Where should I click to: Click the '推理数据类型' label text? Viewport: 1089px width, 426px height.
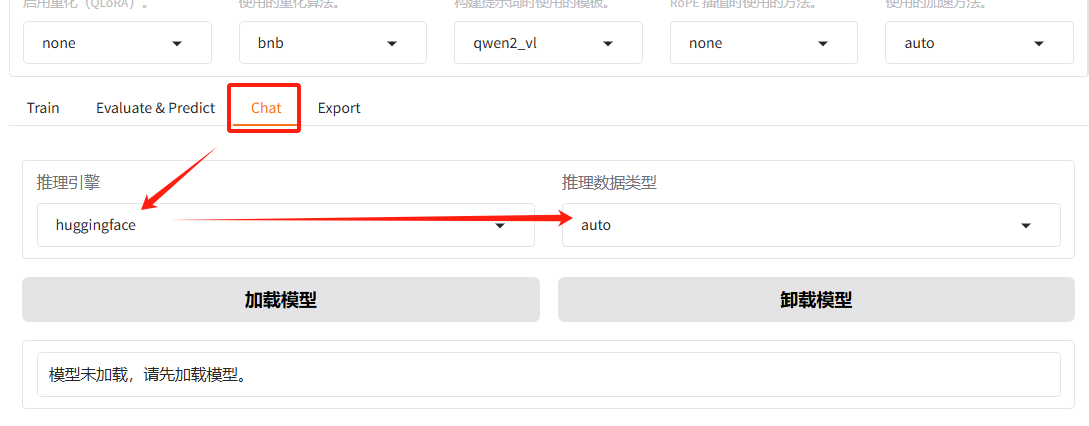coord(609,183)
